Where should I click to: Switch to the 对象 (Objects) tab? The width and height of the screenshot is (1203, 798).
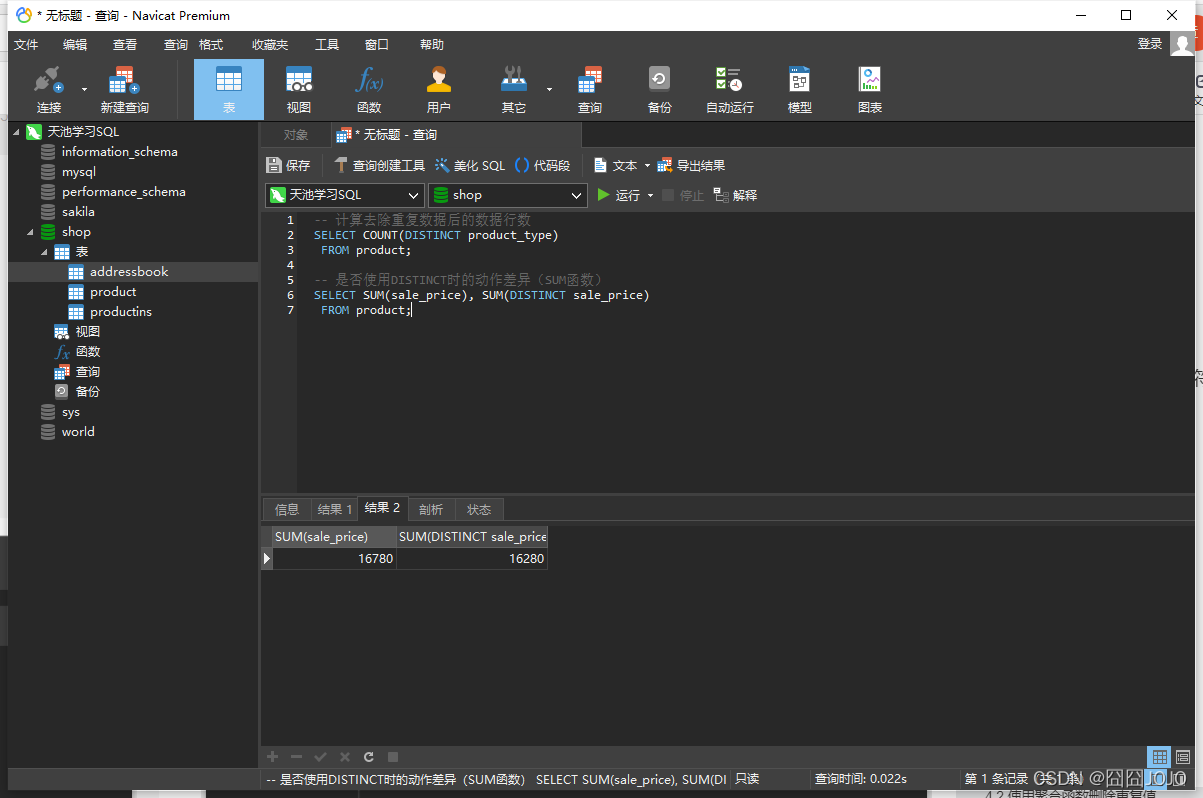click(x=296, y=135)
